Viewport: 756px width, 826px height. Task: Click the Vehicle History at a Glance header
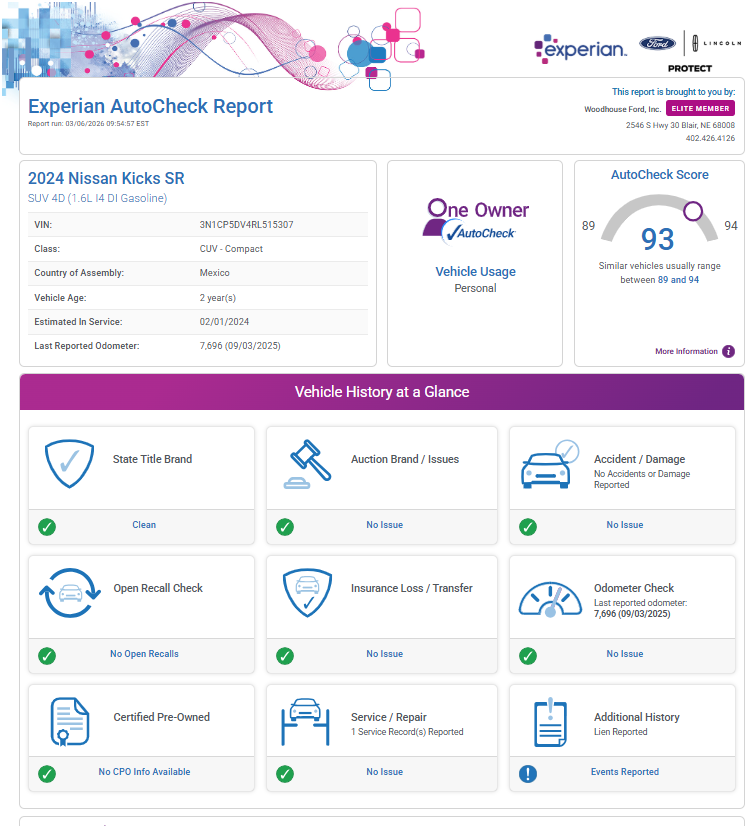pyautogui.click(x=381, y=392)
